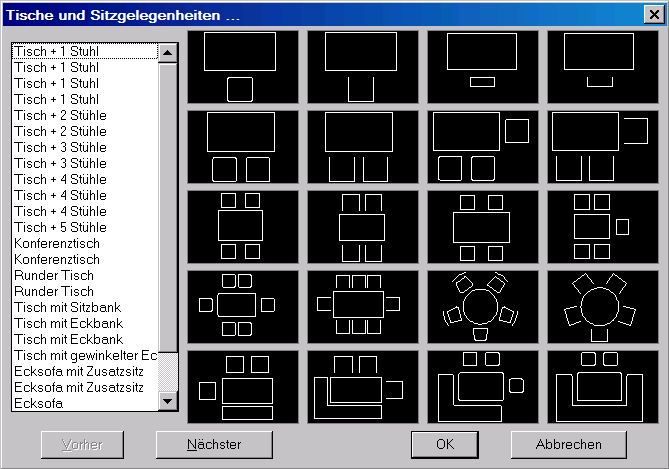Select the second 'Konferenztisch' list entry
Image resolution: width=669 pixels, height=469 pixels.
pos(85,259)
